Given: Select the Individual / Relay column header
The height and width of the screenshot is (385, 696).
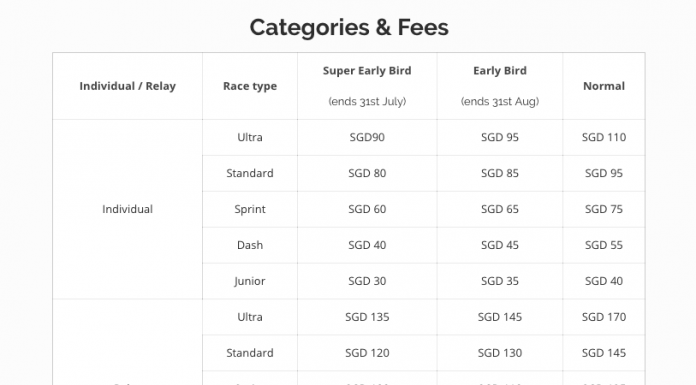Looking at the screenshot, I should 127,86.
